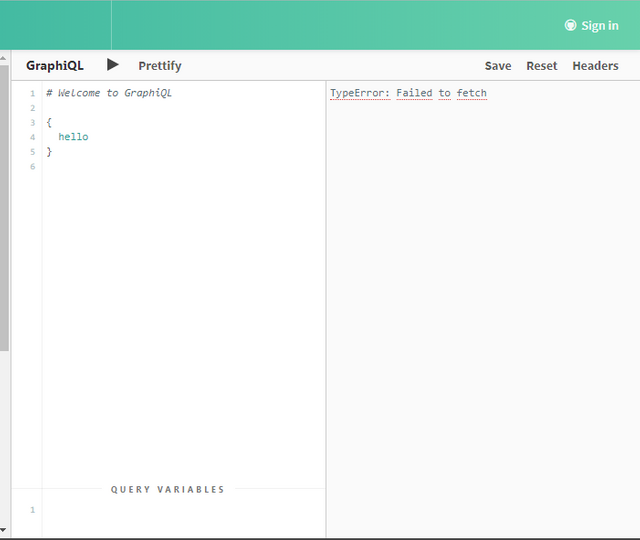Click the GitHub icon beside Sign in

pos(570,25)
